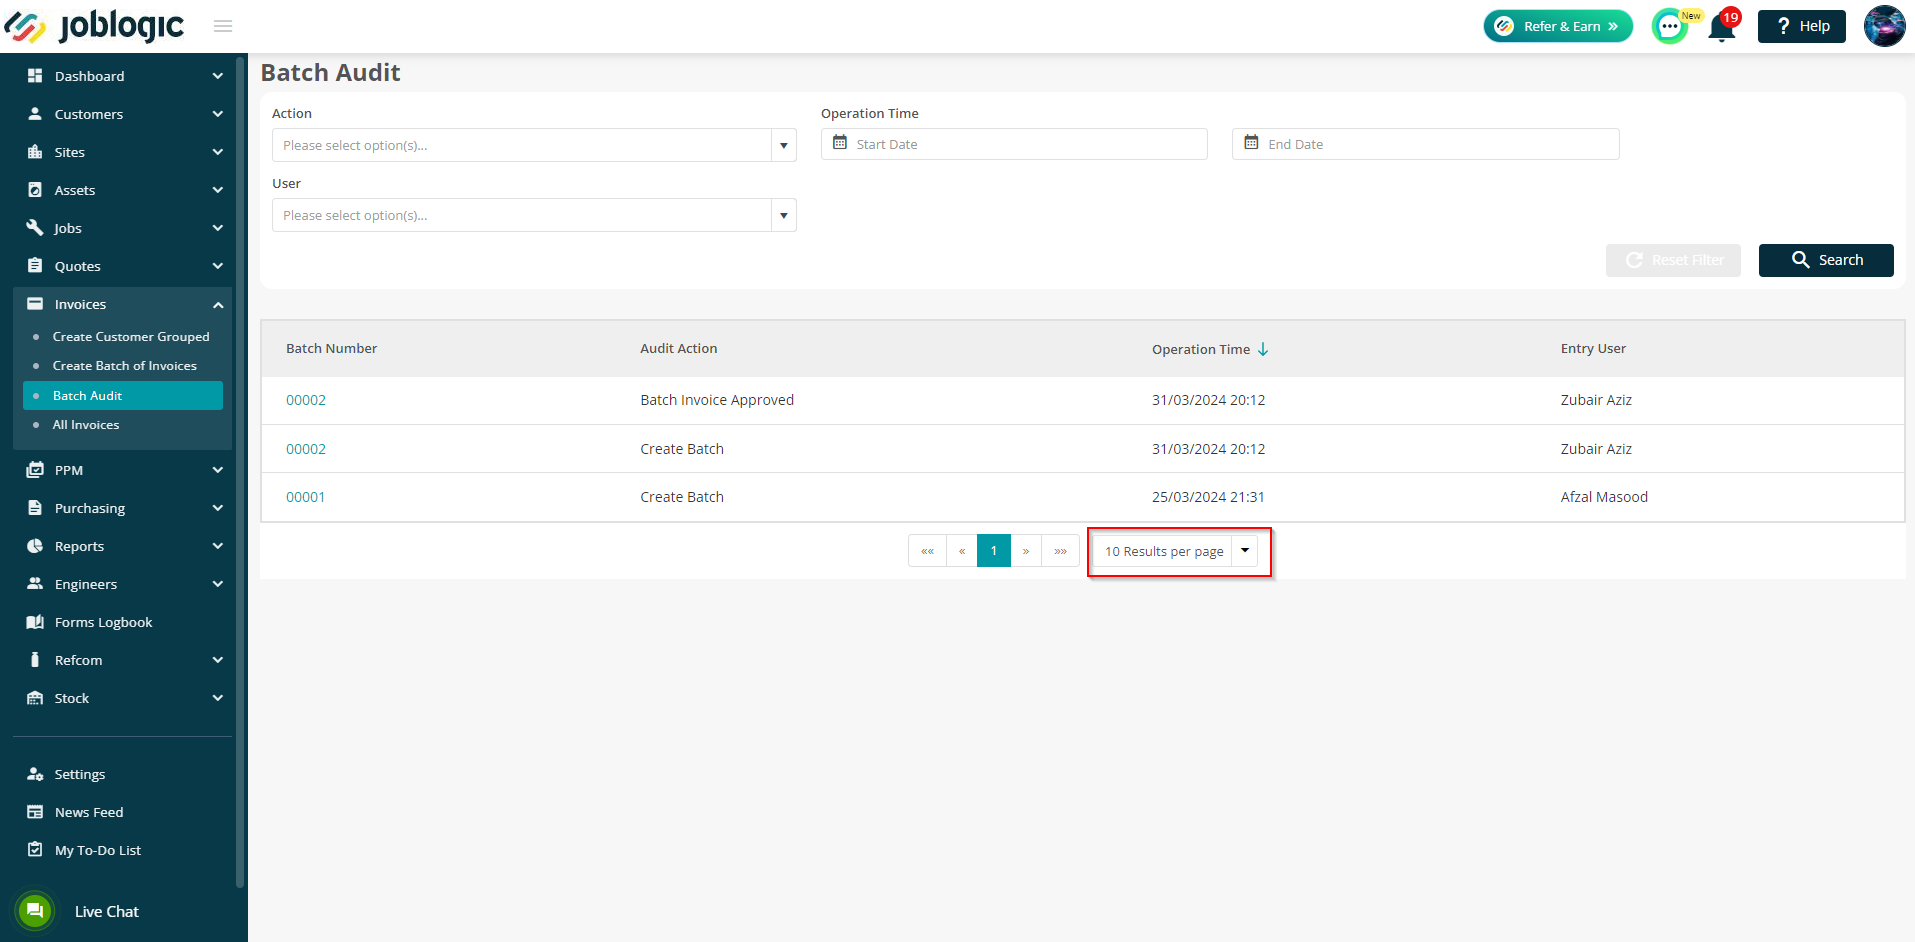Image resolution: width=1915 pixels, height=942 pixels.
Task: Expand the Dashboard menu chevron
Action: 218,76
